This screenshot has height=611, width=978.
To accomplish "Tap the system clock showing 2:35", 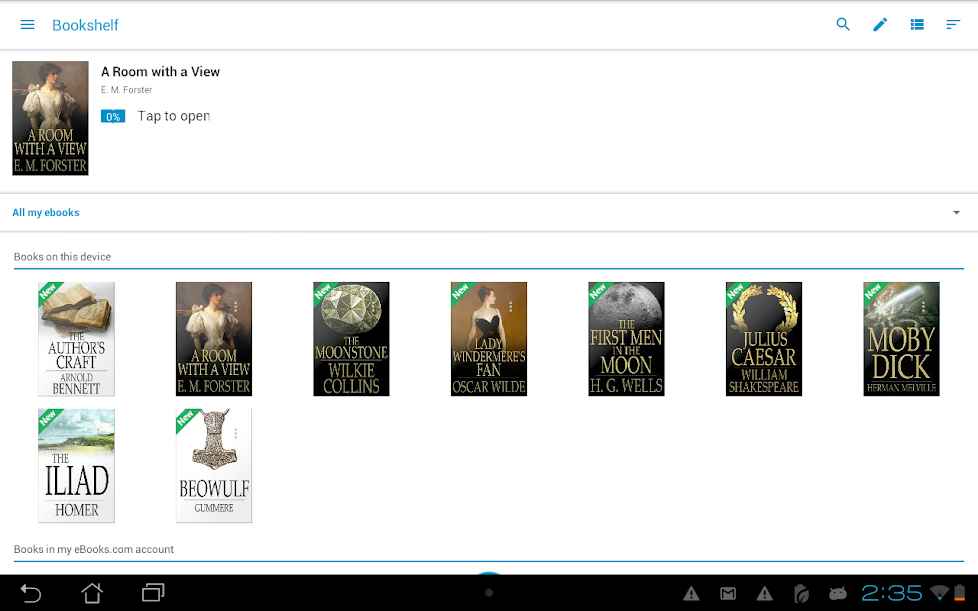I will pos(892,593).
